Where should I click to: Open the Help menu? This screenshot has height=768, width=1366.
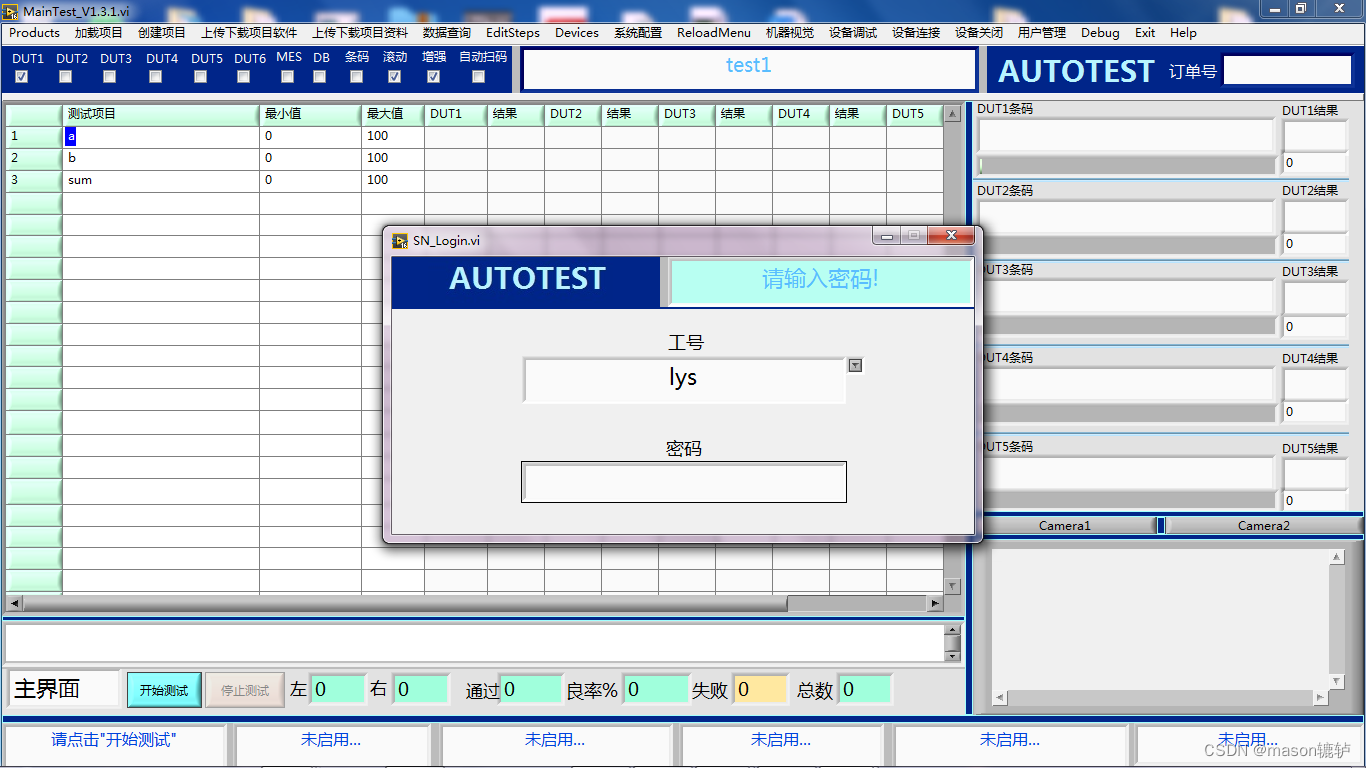1183,33
